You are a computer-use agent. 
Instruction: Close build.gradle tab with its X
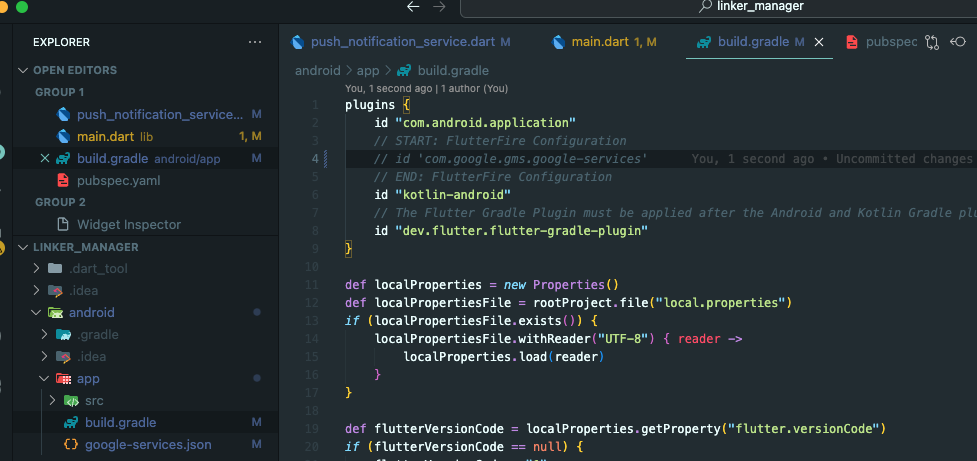[819, 42]
